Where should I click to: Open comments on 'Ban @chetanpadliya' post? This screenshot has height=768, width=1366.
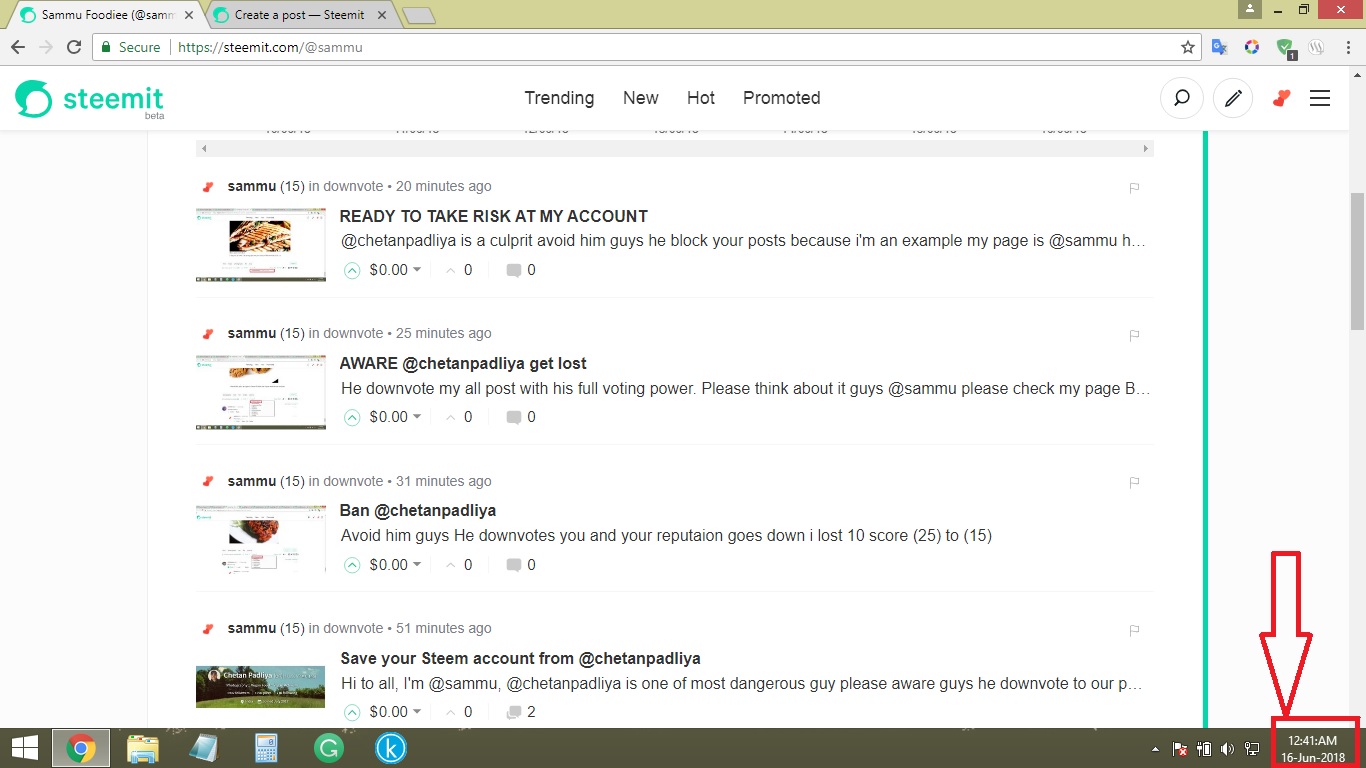521,565
